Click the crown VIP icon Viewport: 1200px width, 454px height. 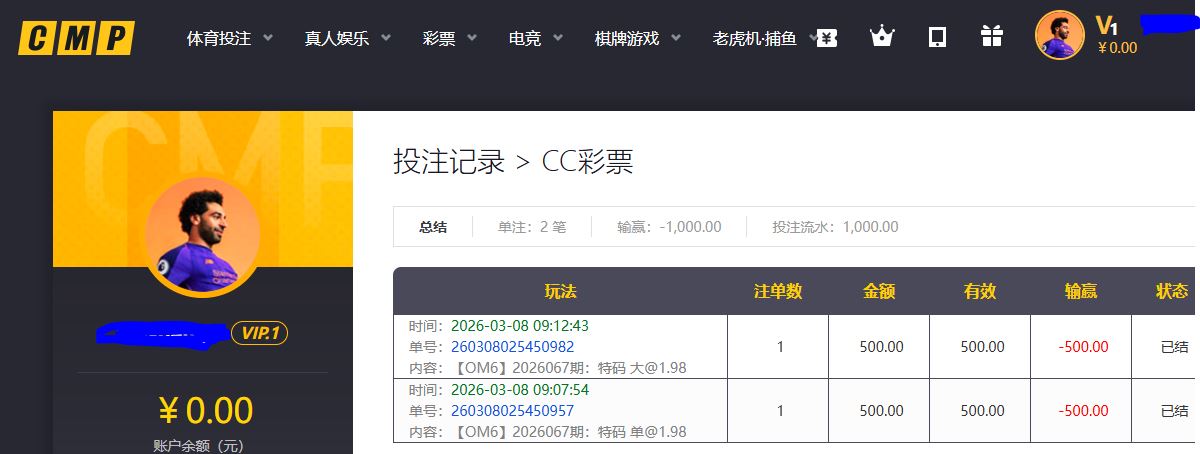(881, 38)
